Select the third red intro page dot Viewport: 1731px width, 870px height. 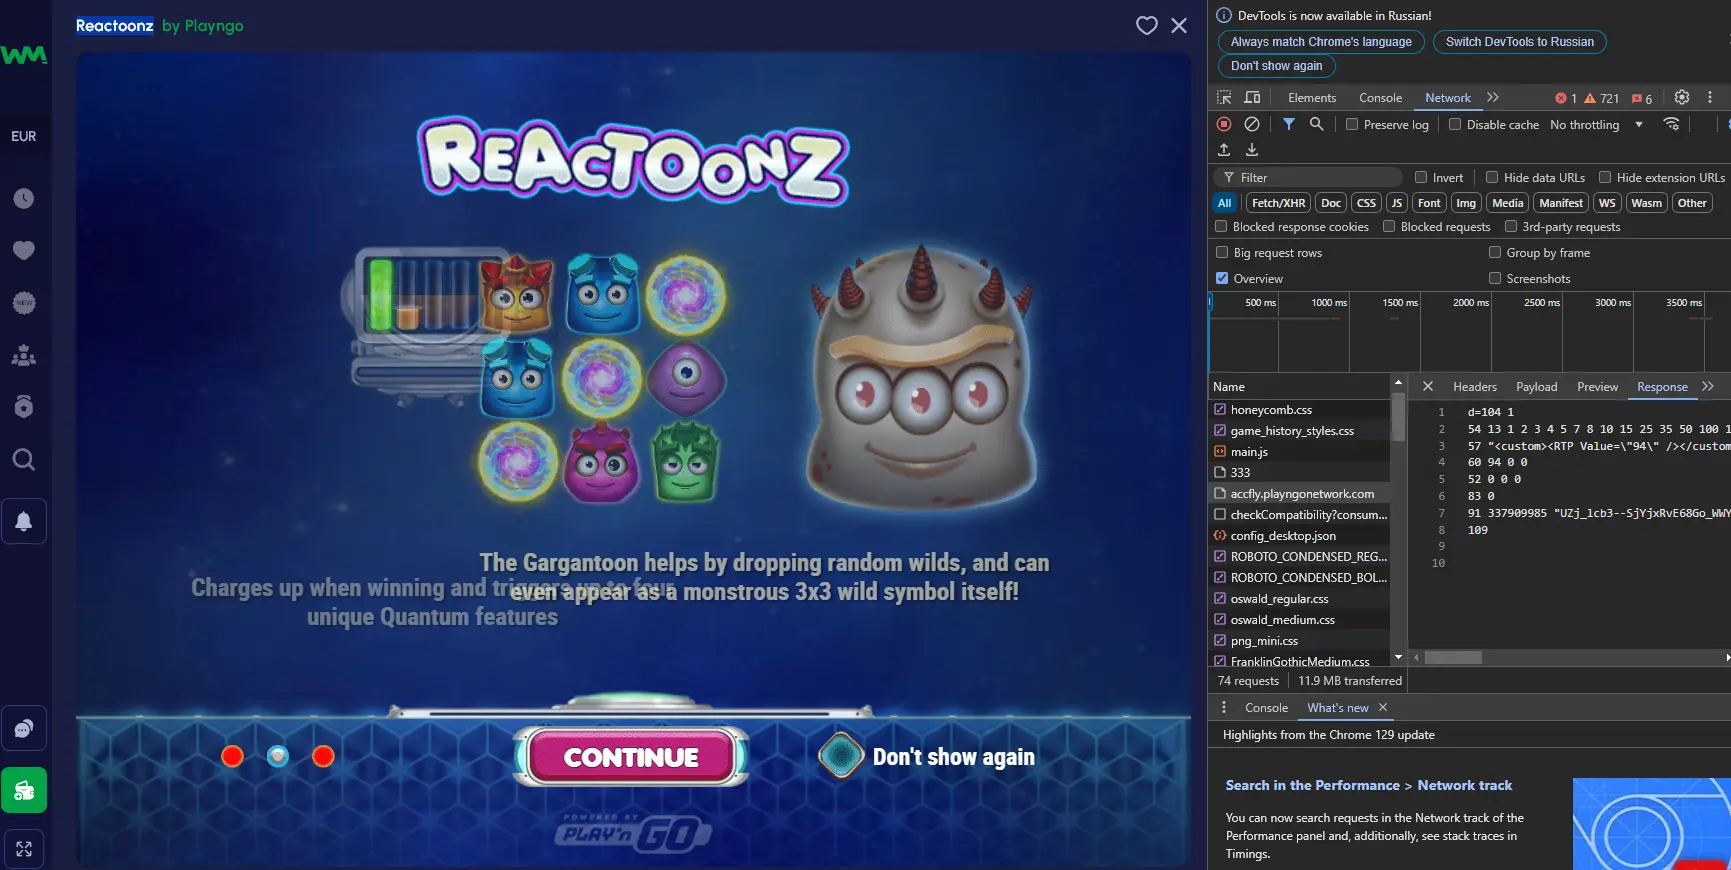click(x=323, y=756)
